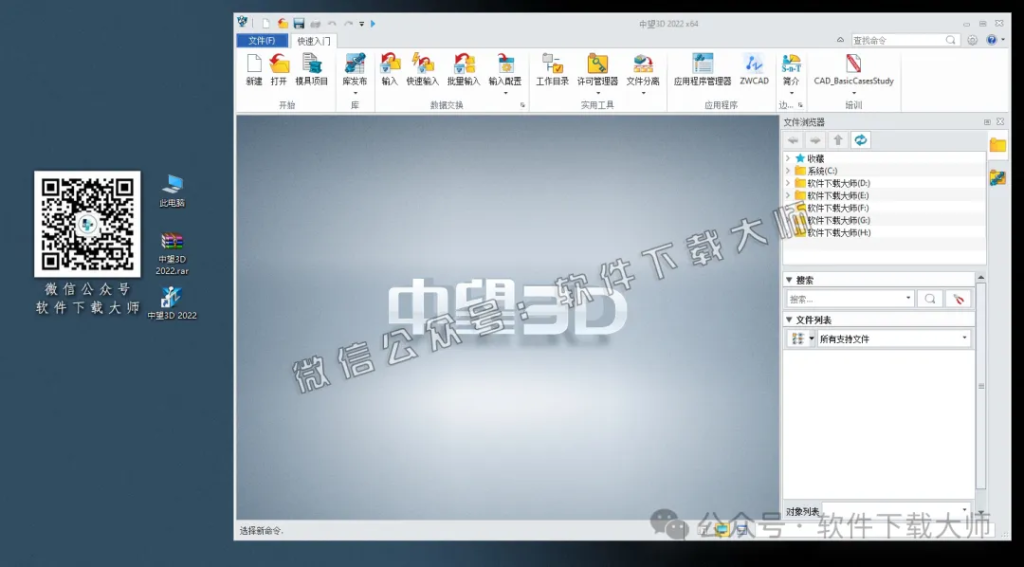Select the second side panel tab icon
This screenshot has width=1024, height=567.
[997, 177]
